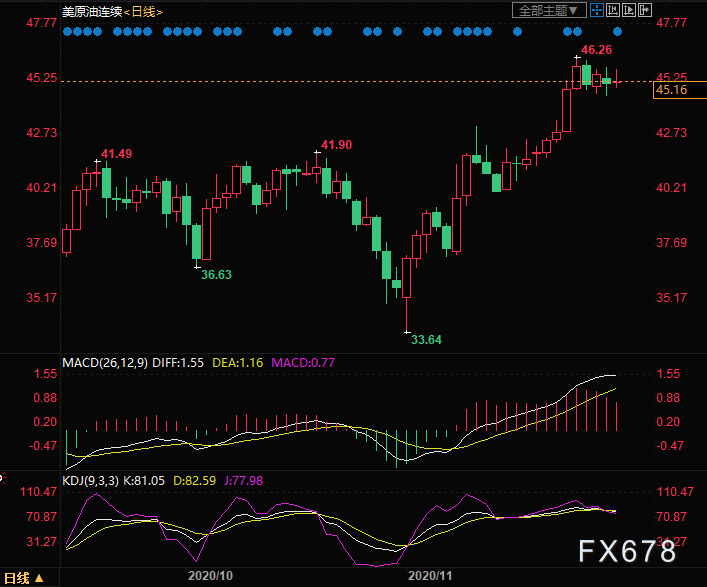Click the crosshair cursor icon in top toolbar

[x=595, y=10]
